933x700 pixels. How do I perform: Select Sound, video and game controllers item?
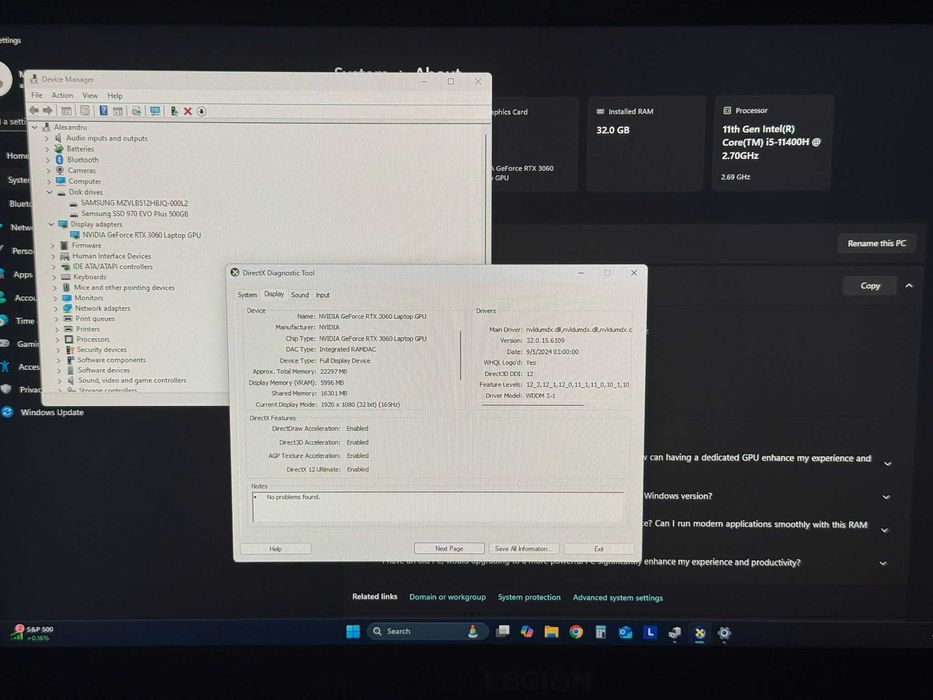point(132,380)
